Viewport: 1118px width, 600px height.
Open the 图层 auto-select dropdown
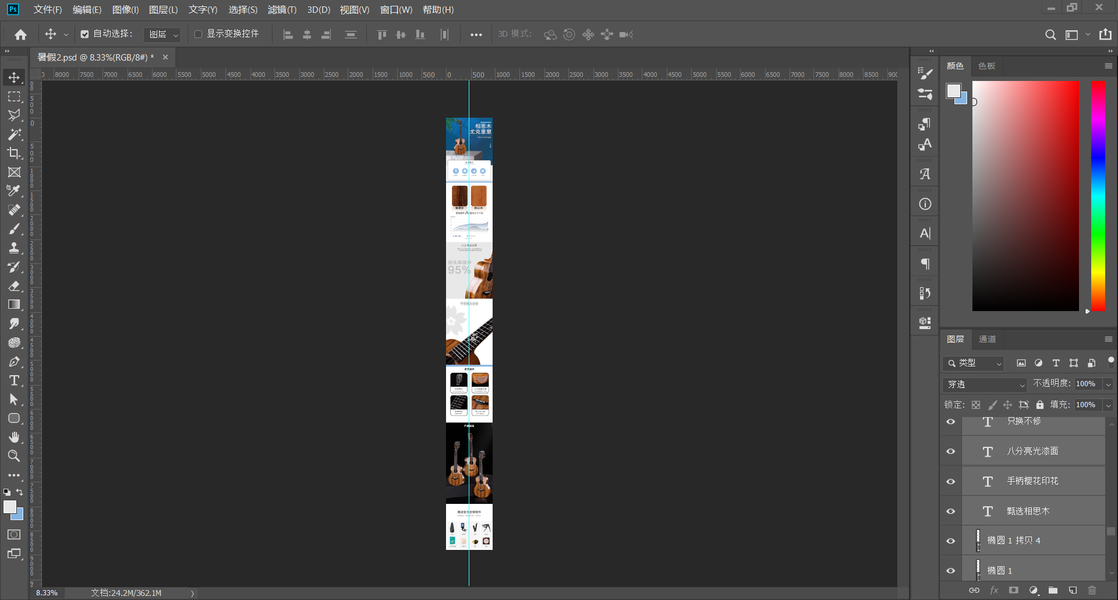point(163,34)
